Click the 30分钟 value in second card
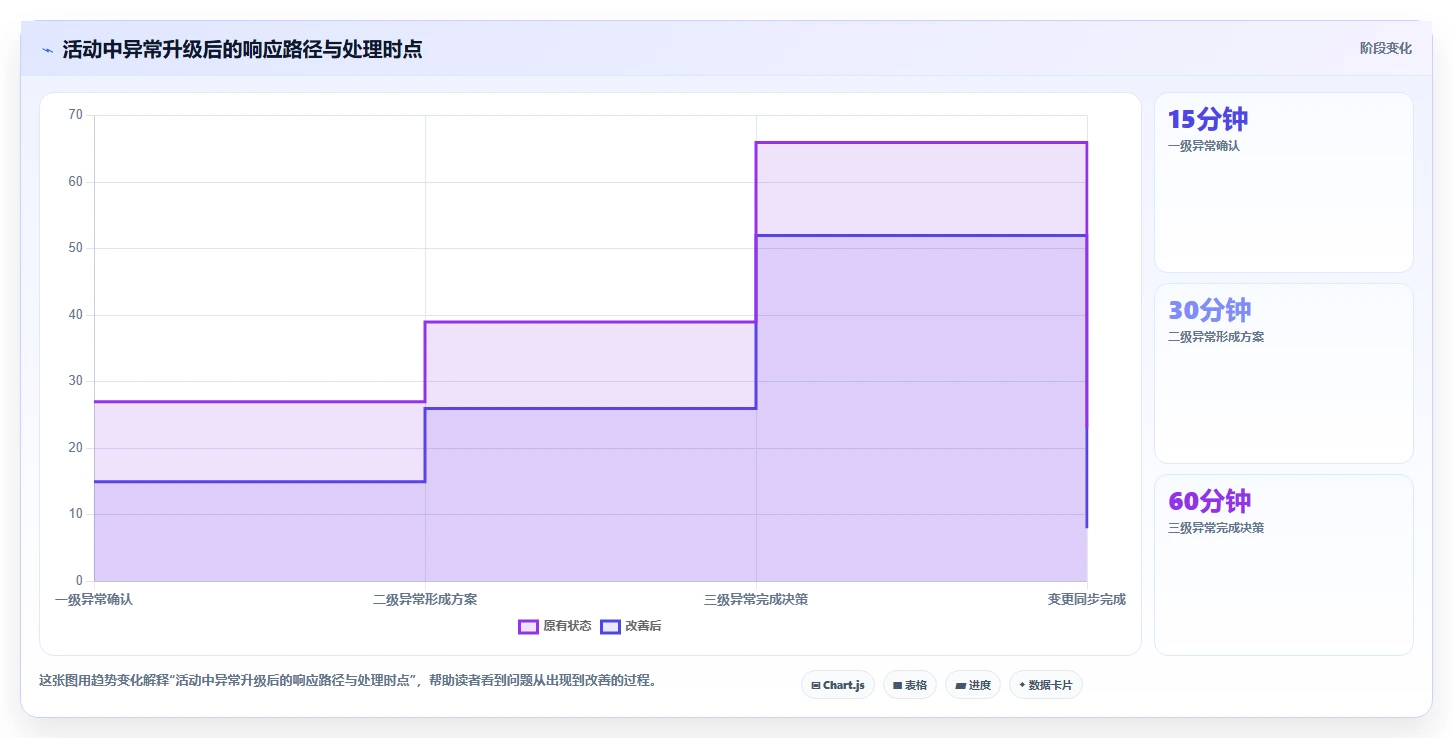 pos(1210,310)
